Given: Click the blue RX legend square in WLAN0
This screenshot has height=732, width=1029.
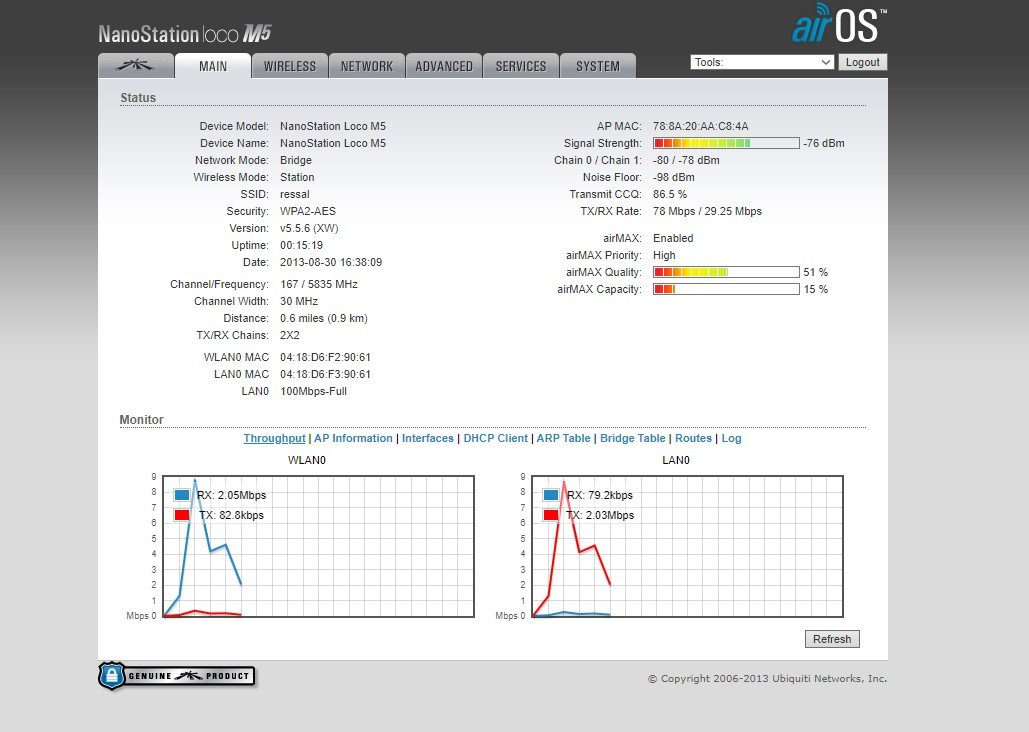Looking at the screenshot, I should 182,495.
